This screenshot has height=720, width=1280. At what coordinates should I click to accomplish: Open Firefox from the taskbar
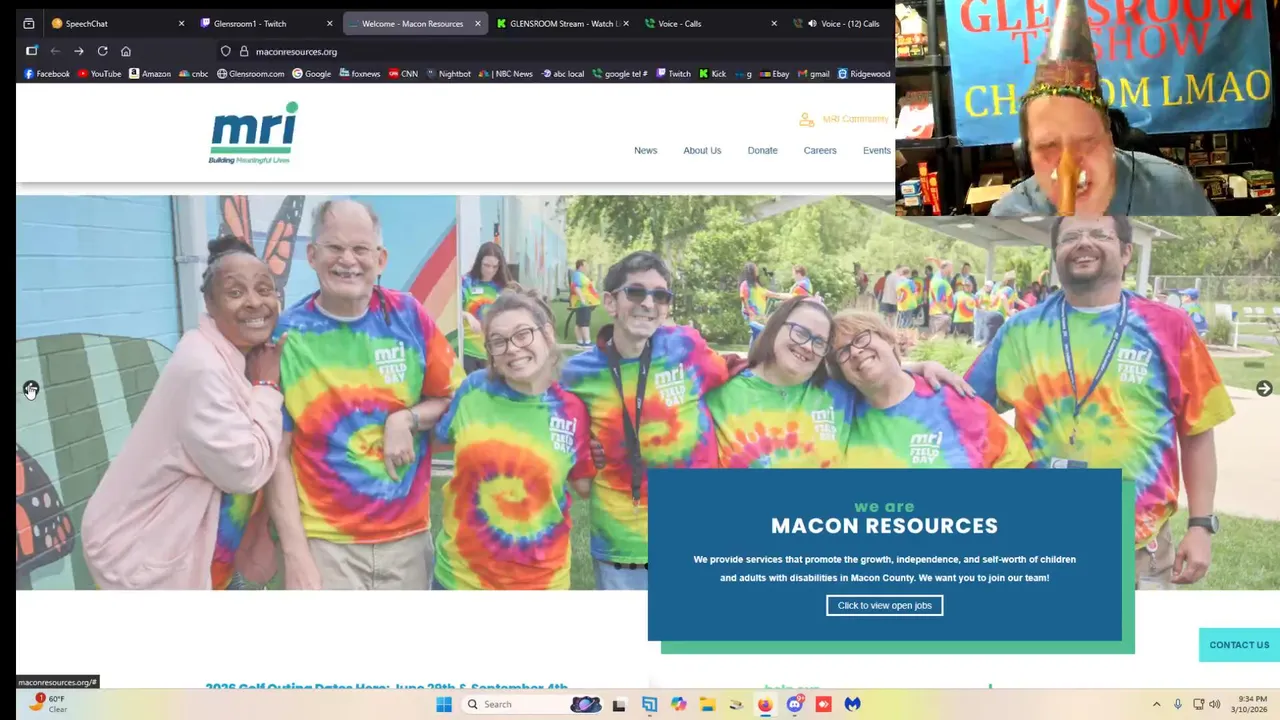tap(765, 704)
